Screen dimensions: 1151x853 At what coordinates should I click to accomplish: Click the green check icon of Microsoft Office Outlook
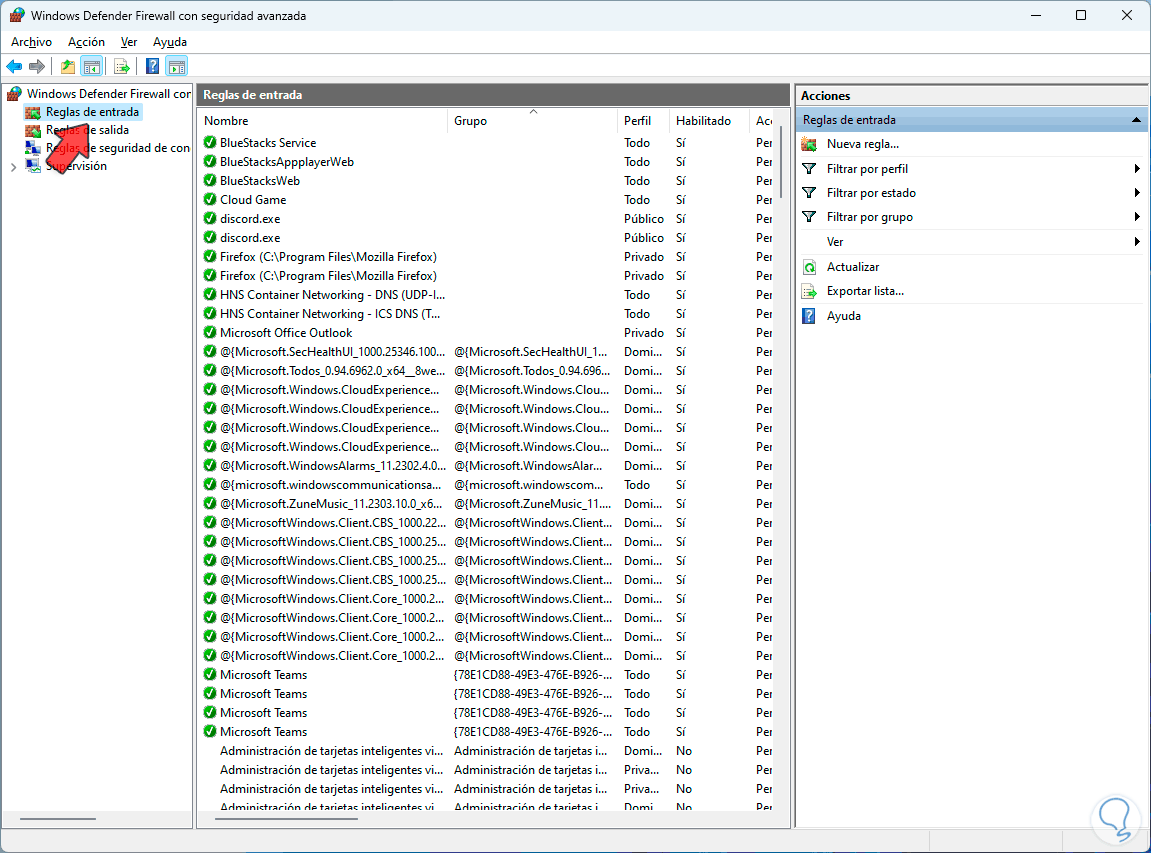210,333
